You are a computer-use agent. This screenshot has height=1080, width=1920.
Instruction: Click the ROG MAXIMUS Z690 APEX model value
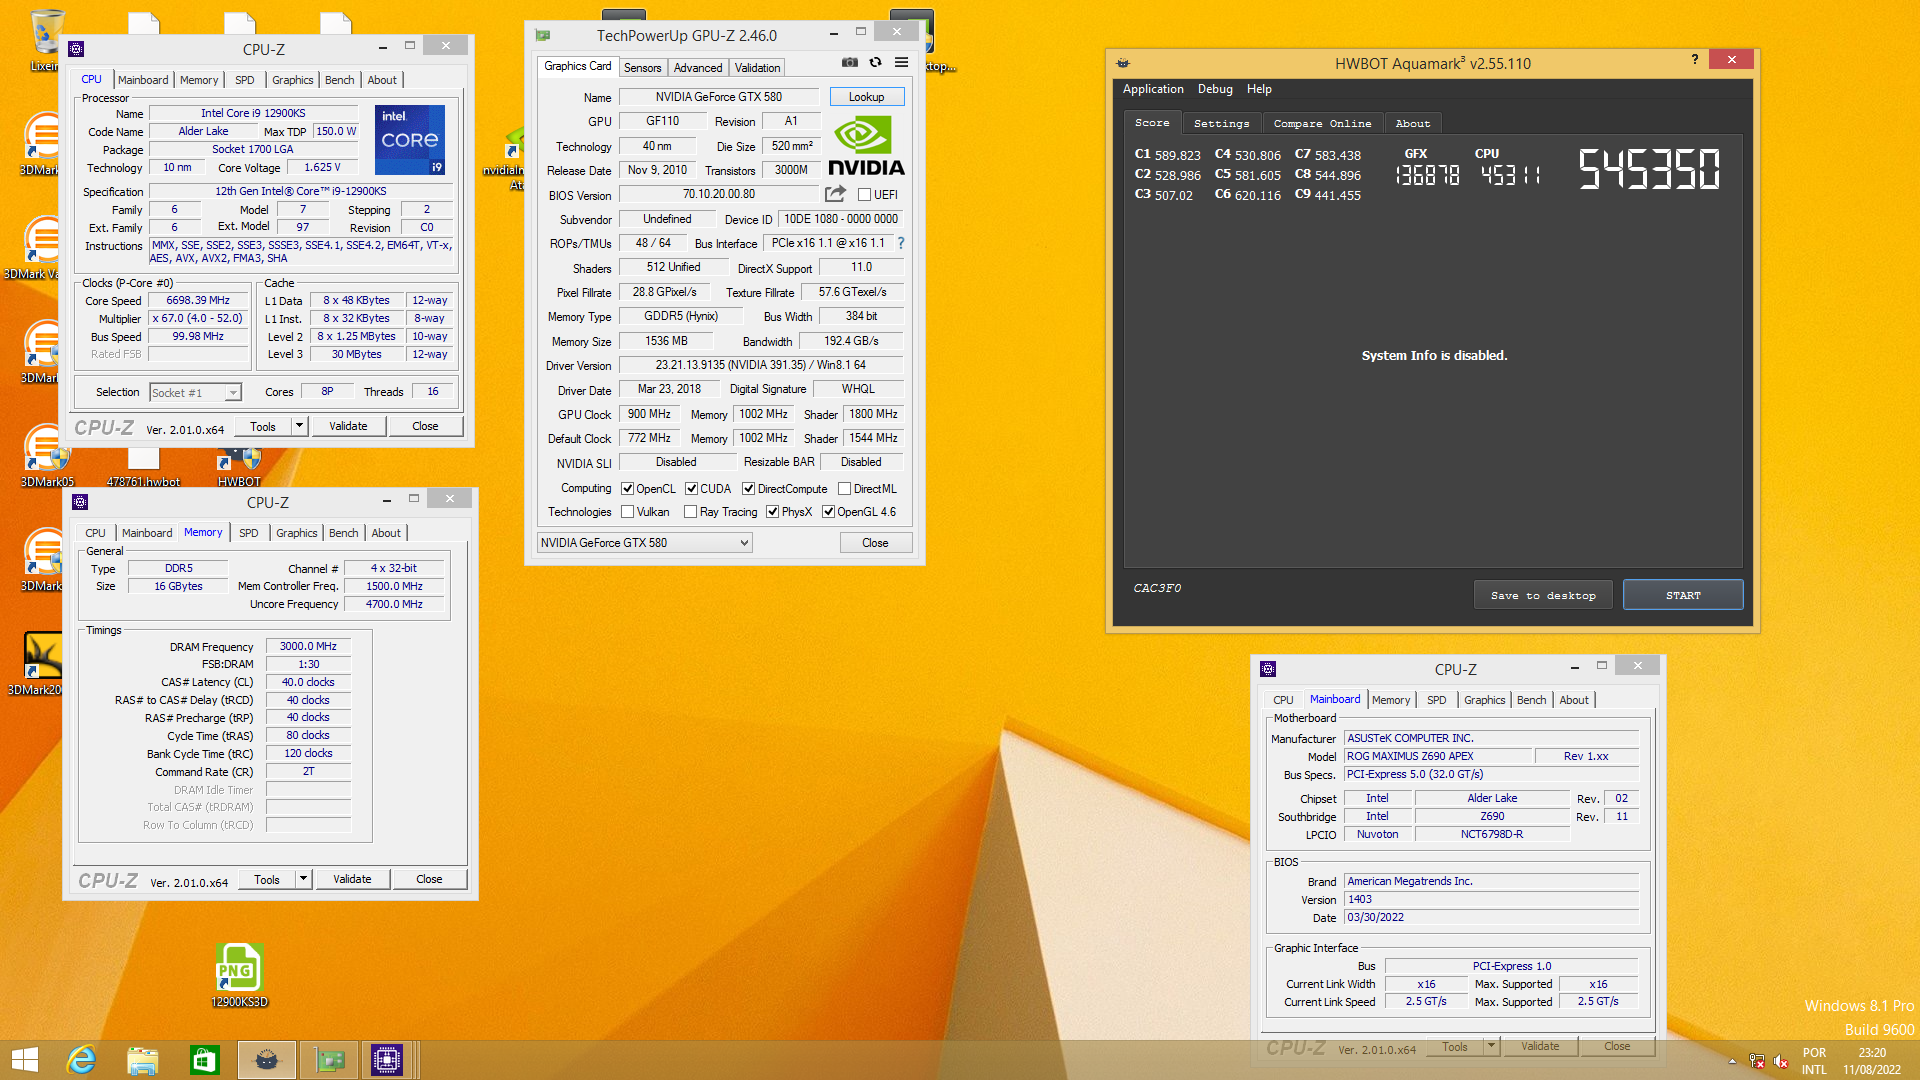(1437, 756)
